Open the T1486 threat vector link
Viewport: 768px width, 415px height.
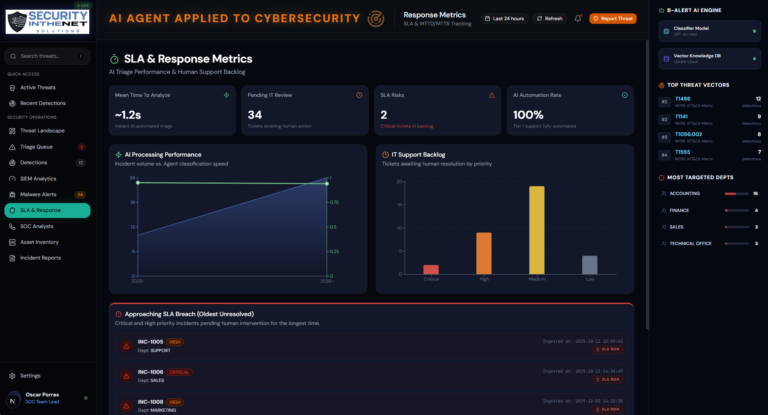click(682, 98)
